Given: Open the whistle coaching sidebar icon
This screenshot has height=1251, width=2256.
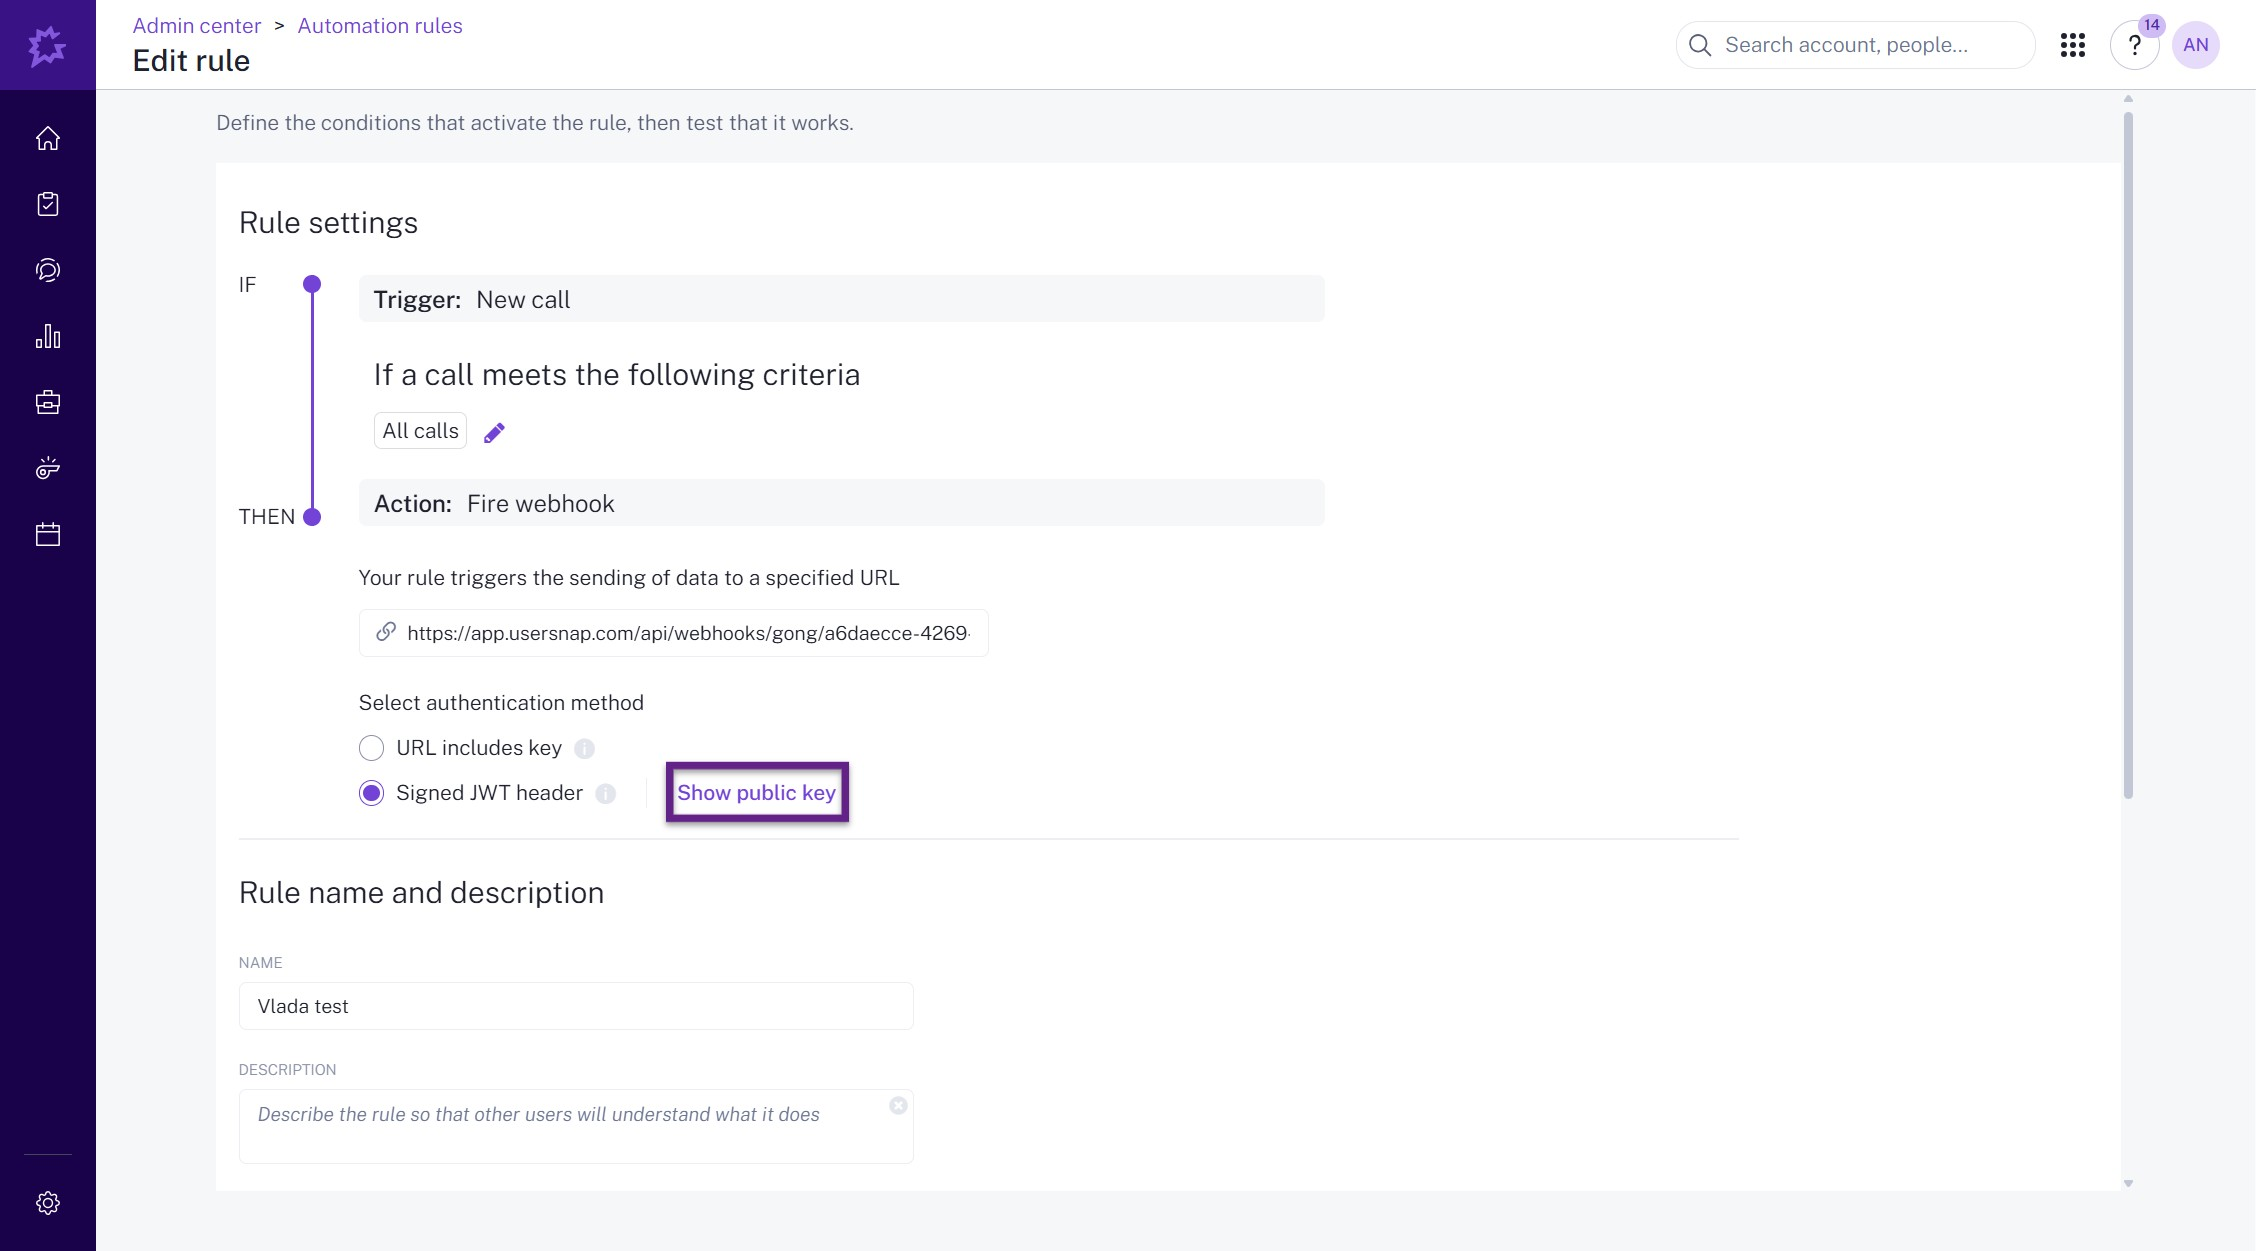Looking at the screenshot, I should (x=48, y=468).
